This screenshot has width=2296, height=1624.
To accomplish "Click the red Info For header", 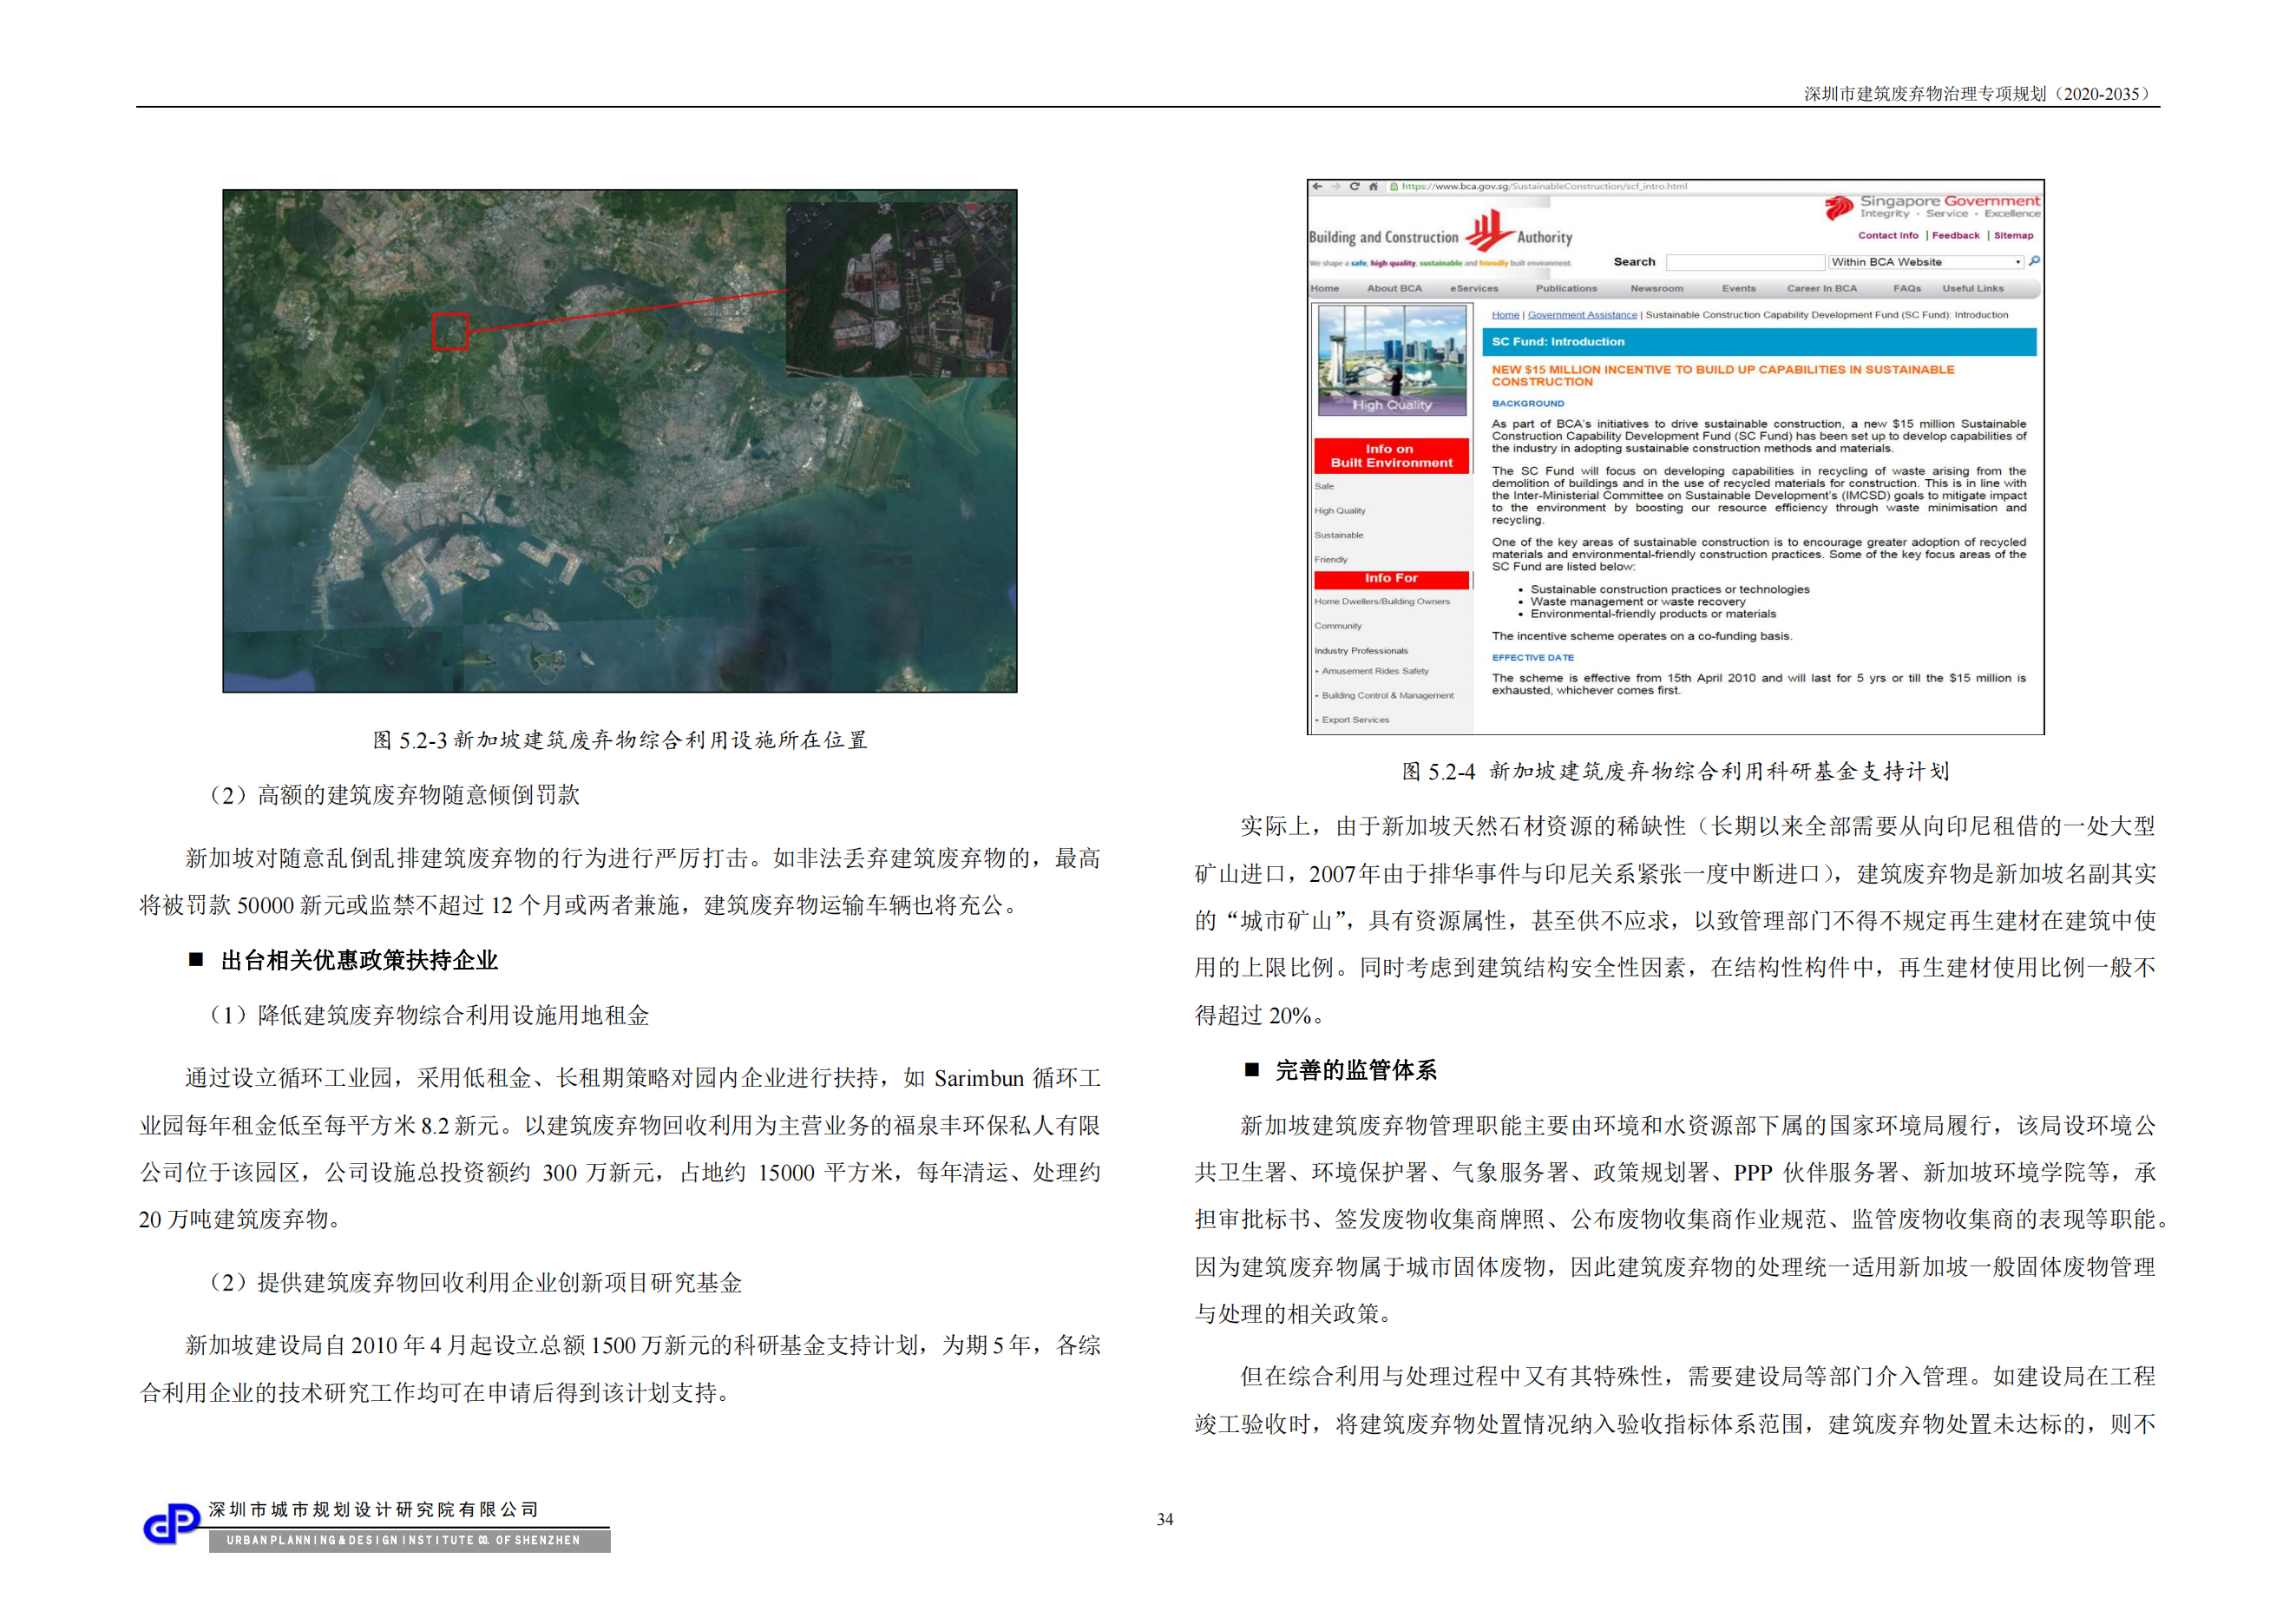I will coord(1391,579).
